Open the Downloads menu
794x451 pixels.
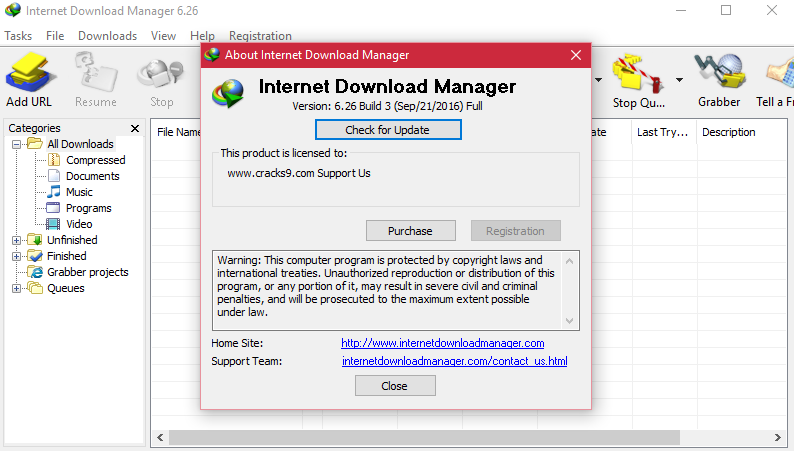(x=107, y=36)
